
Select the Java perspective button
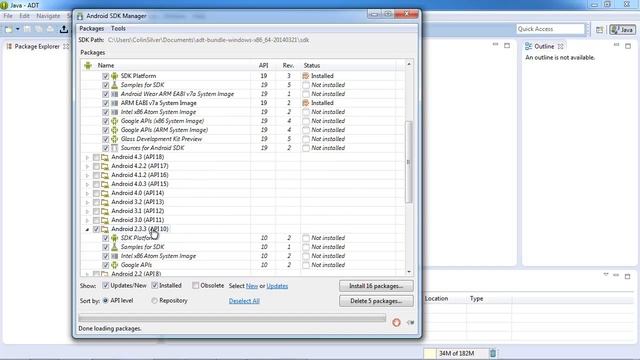(622, 29)
